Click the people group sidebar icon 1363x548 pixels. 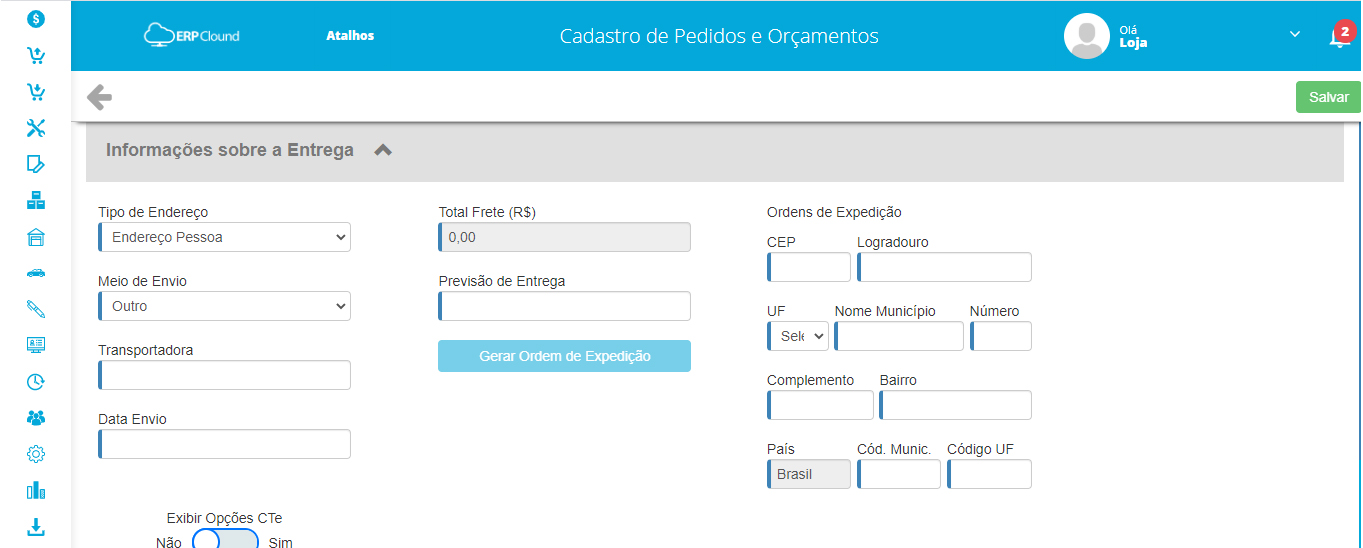[36, 418]
